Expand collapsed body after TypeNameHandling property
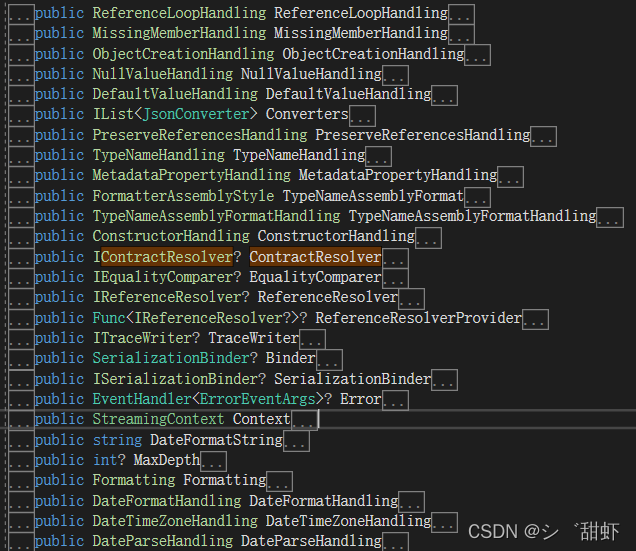 378,157
